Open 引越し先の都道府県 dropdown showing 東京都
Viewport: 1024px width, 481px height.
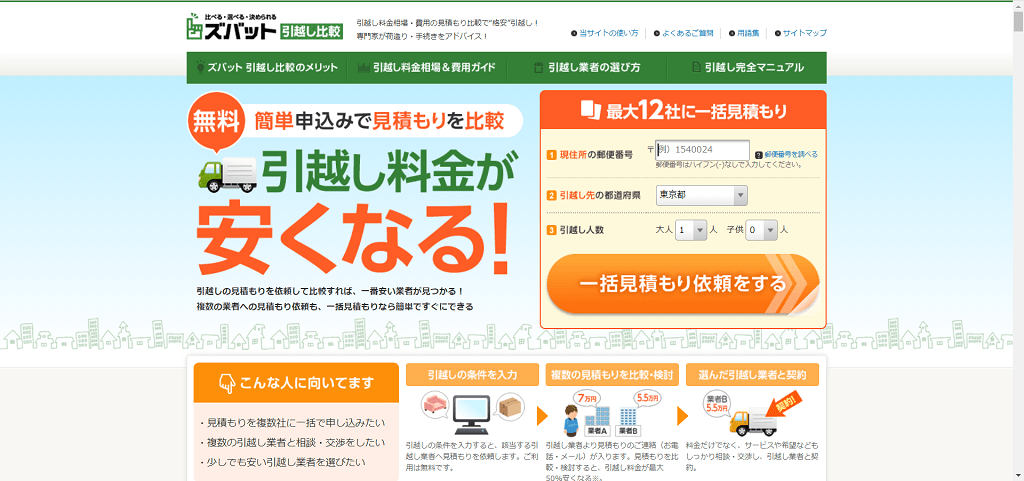point(701,195)
